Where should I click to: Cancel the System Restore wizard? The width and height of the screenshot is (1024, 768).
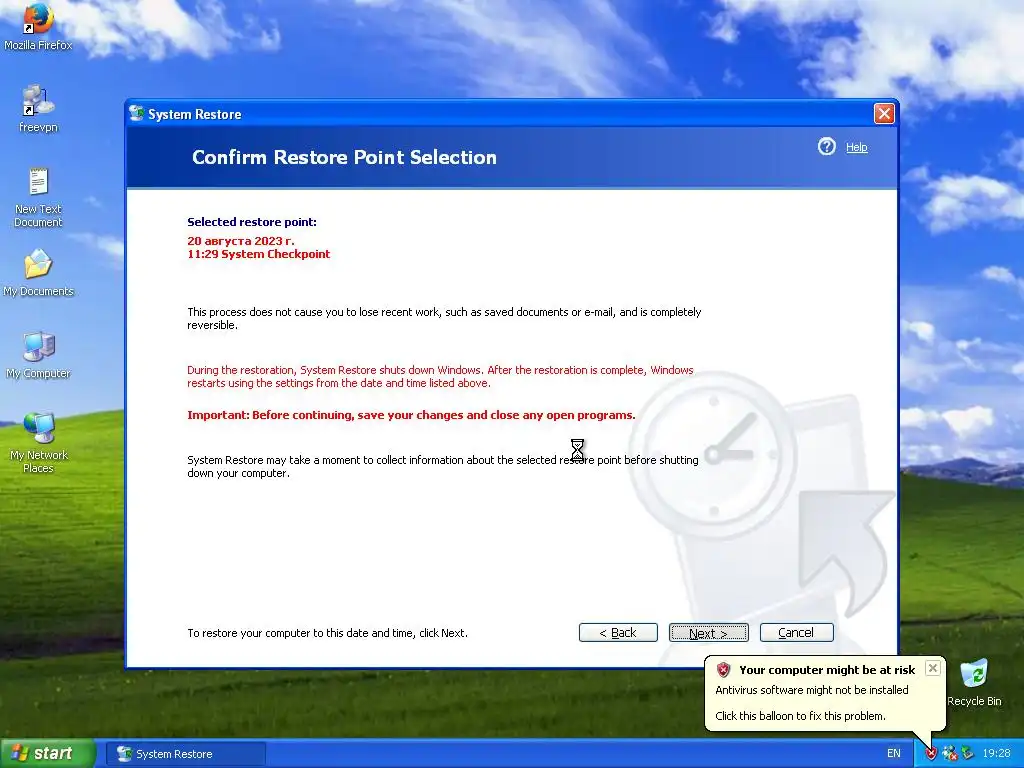(796, 632)
